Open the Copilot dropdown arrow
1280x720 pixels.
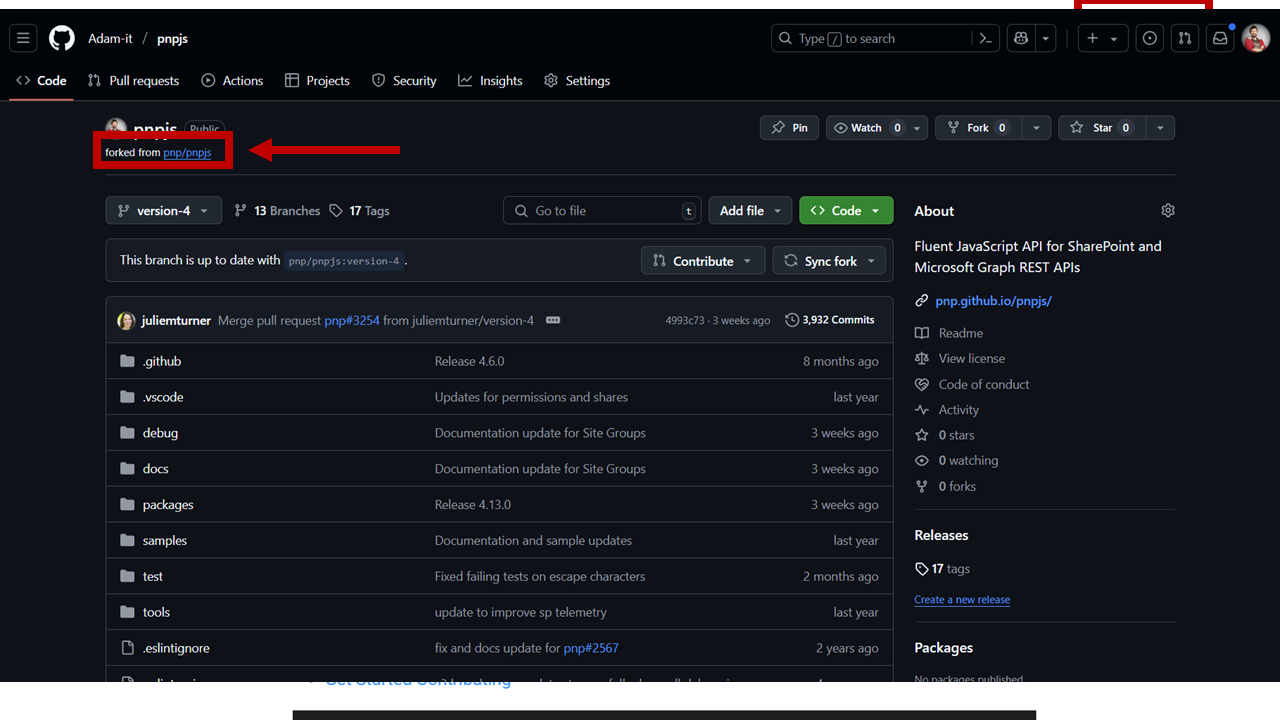(x=1046, y=39)
